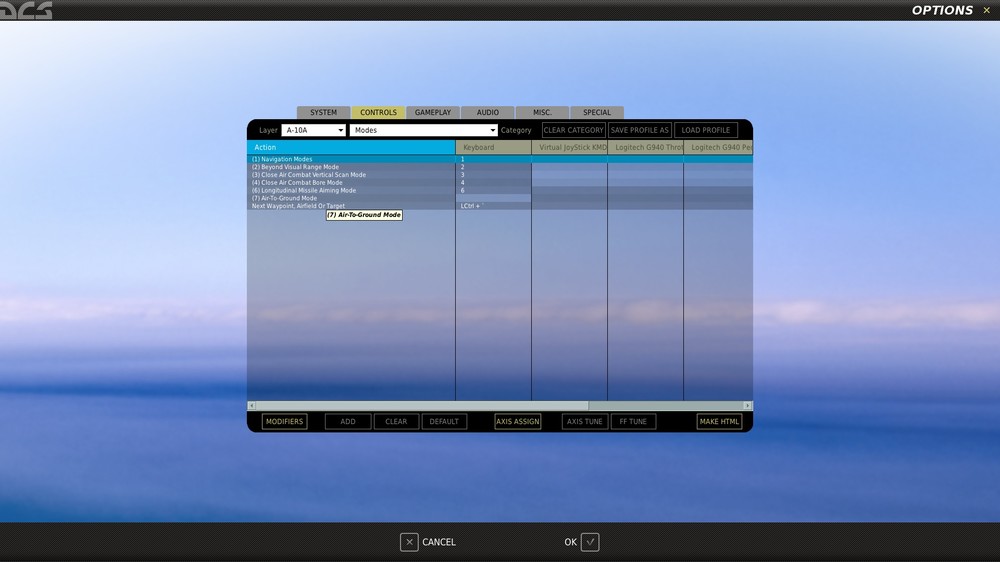The image size is (1000, 562).
Task: Select (2) Beyond Visual Range Mode row
Action: tap(351, 167)
